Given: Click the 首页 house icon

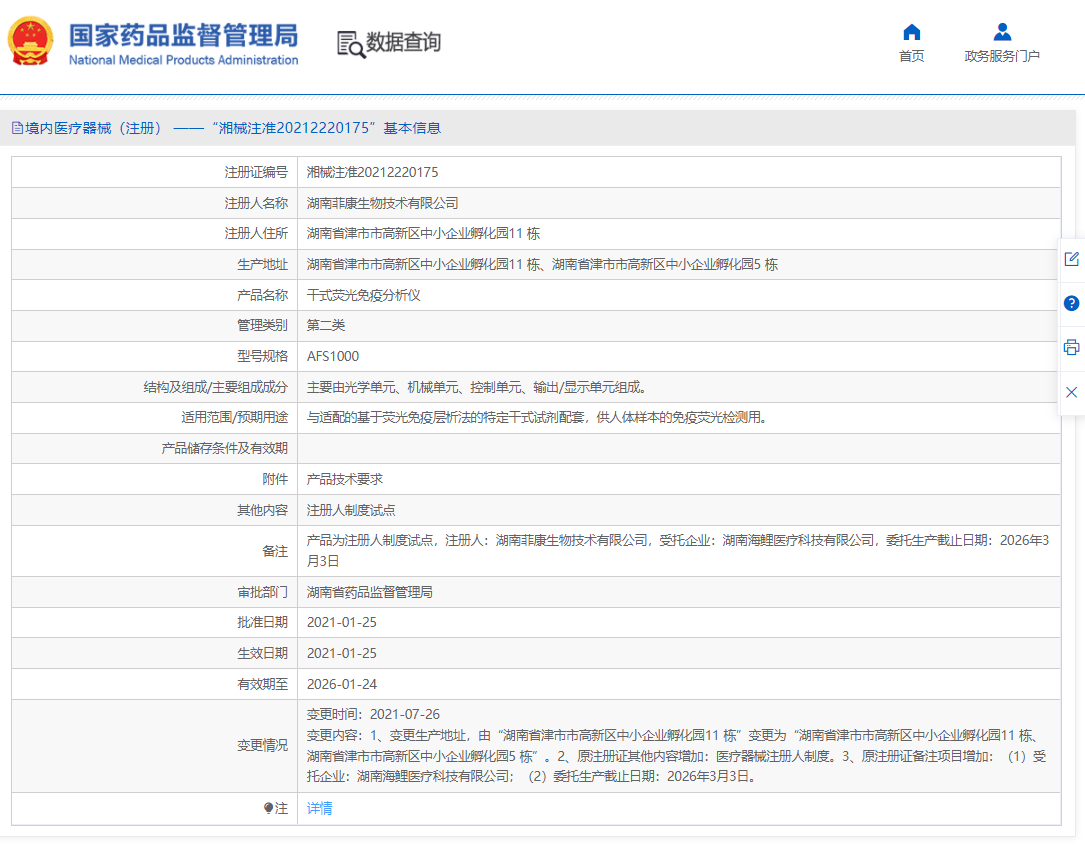Looking at the screenshot, I should pyautogui.click(x=911, y=32).
